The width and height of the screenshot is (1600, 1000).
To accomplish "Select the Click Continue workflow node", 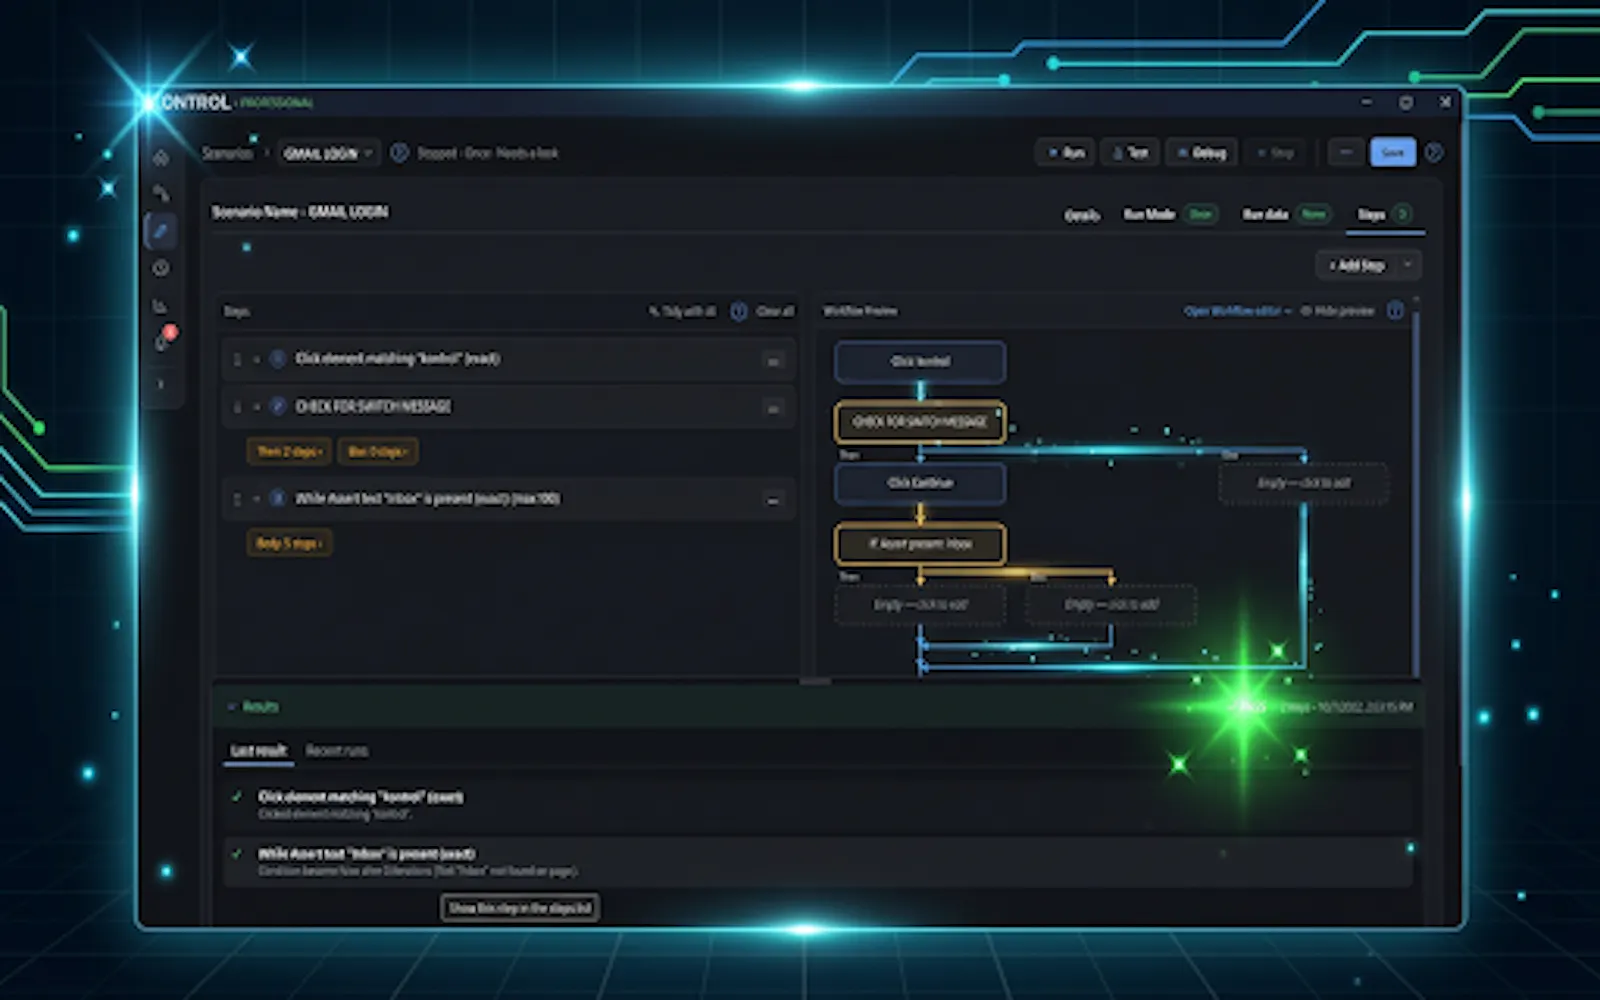I will pyautogui.click(x=920, y=483).
